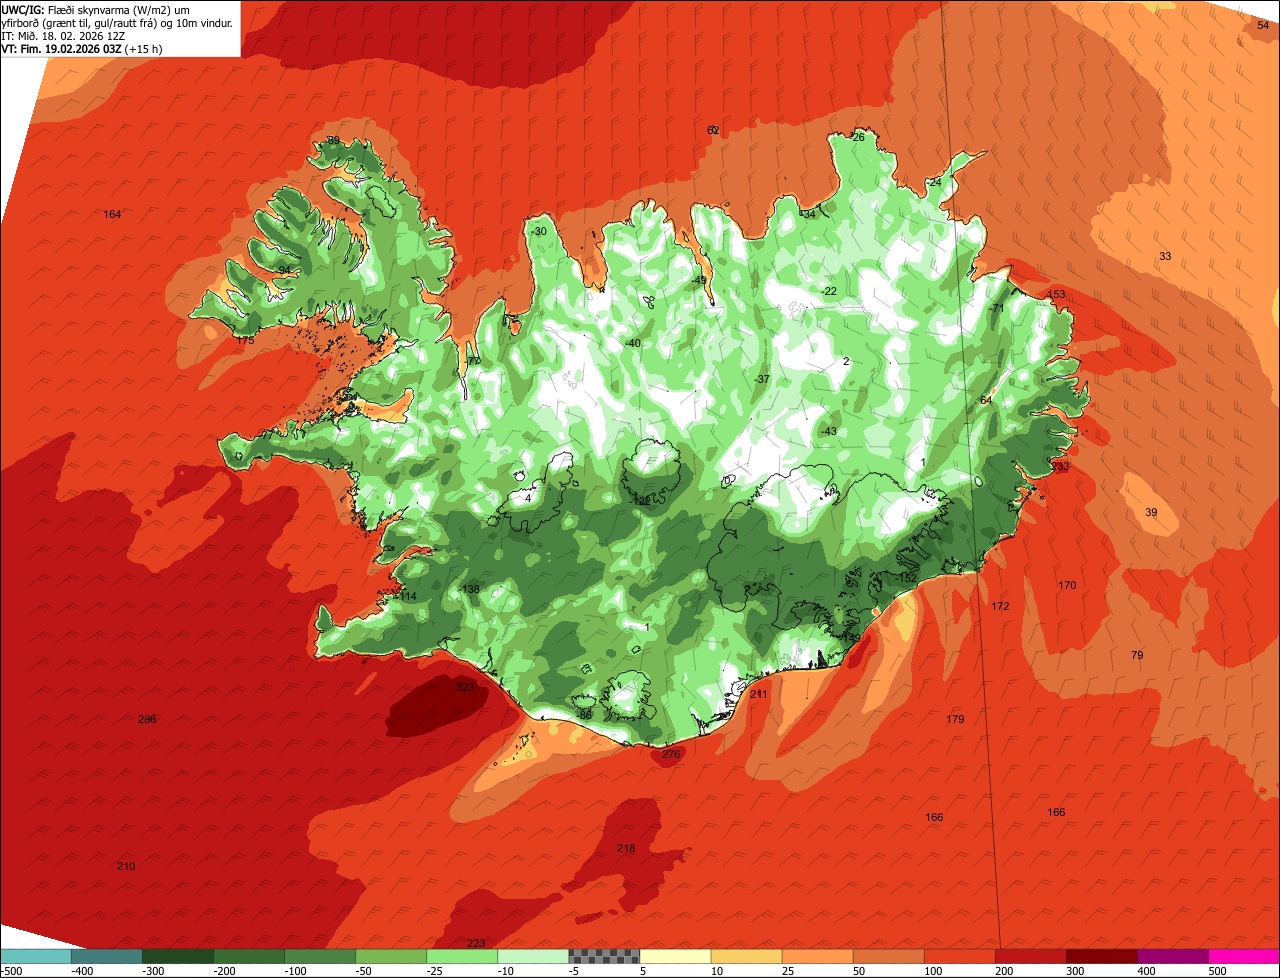This screenshot has width=1280, height=978.
Task: Click the 'VT: Fim. 19.02.2026 03Z' valid time line
Action: (x=61, y=48)
